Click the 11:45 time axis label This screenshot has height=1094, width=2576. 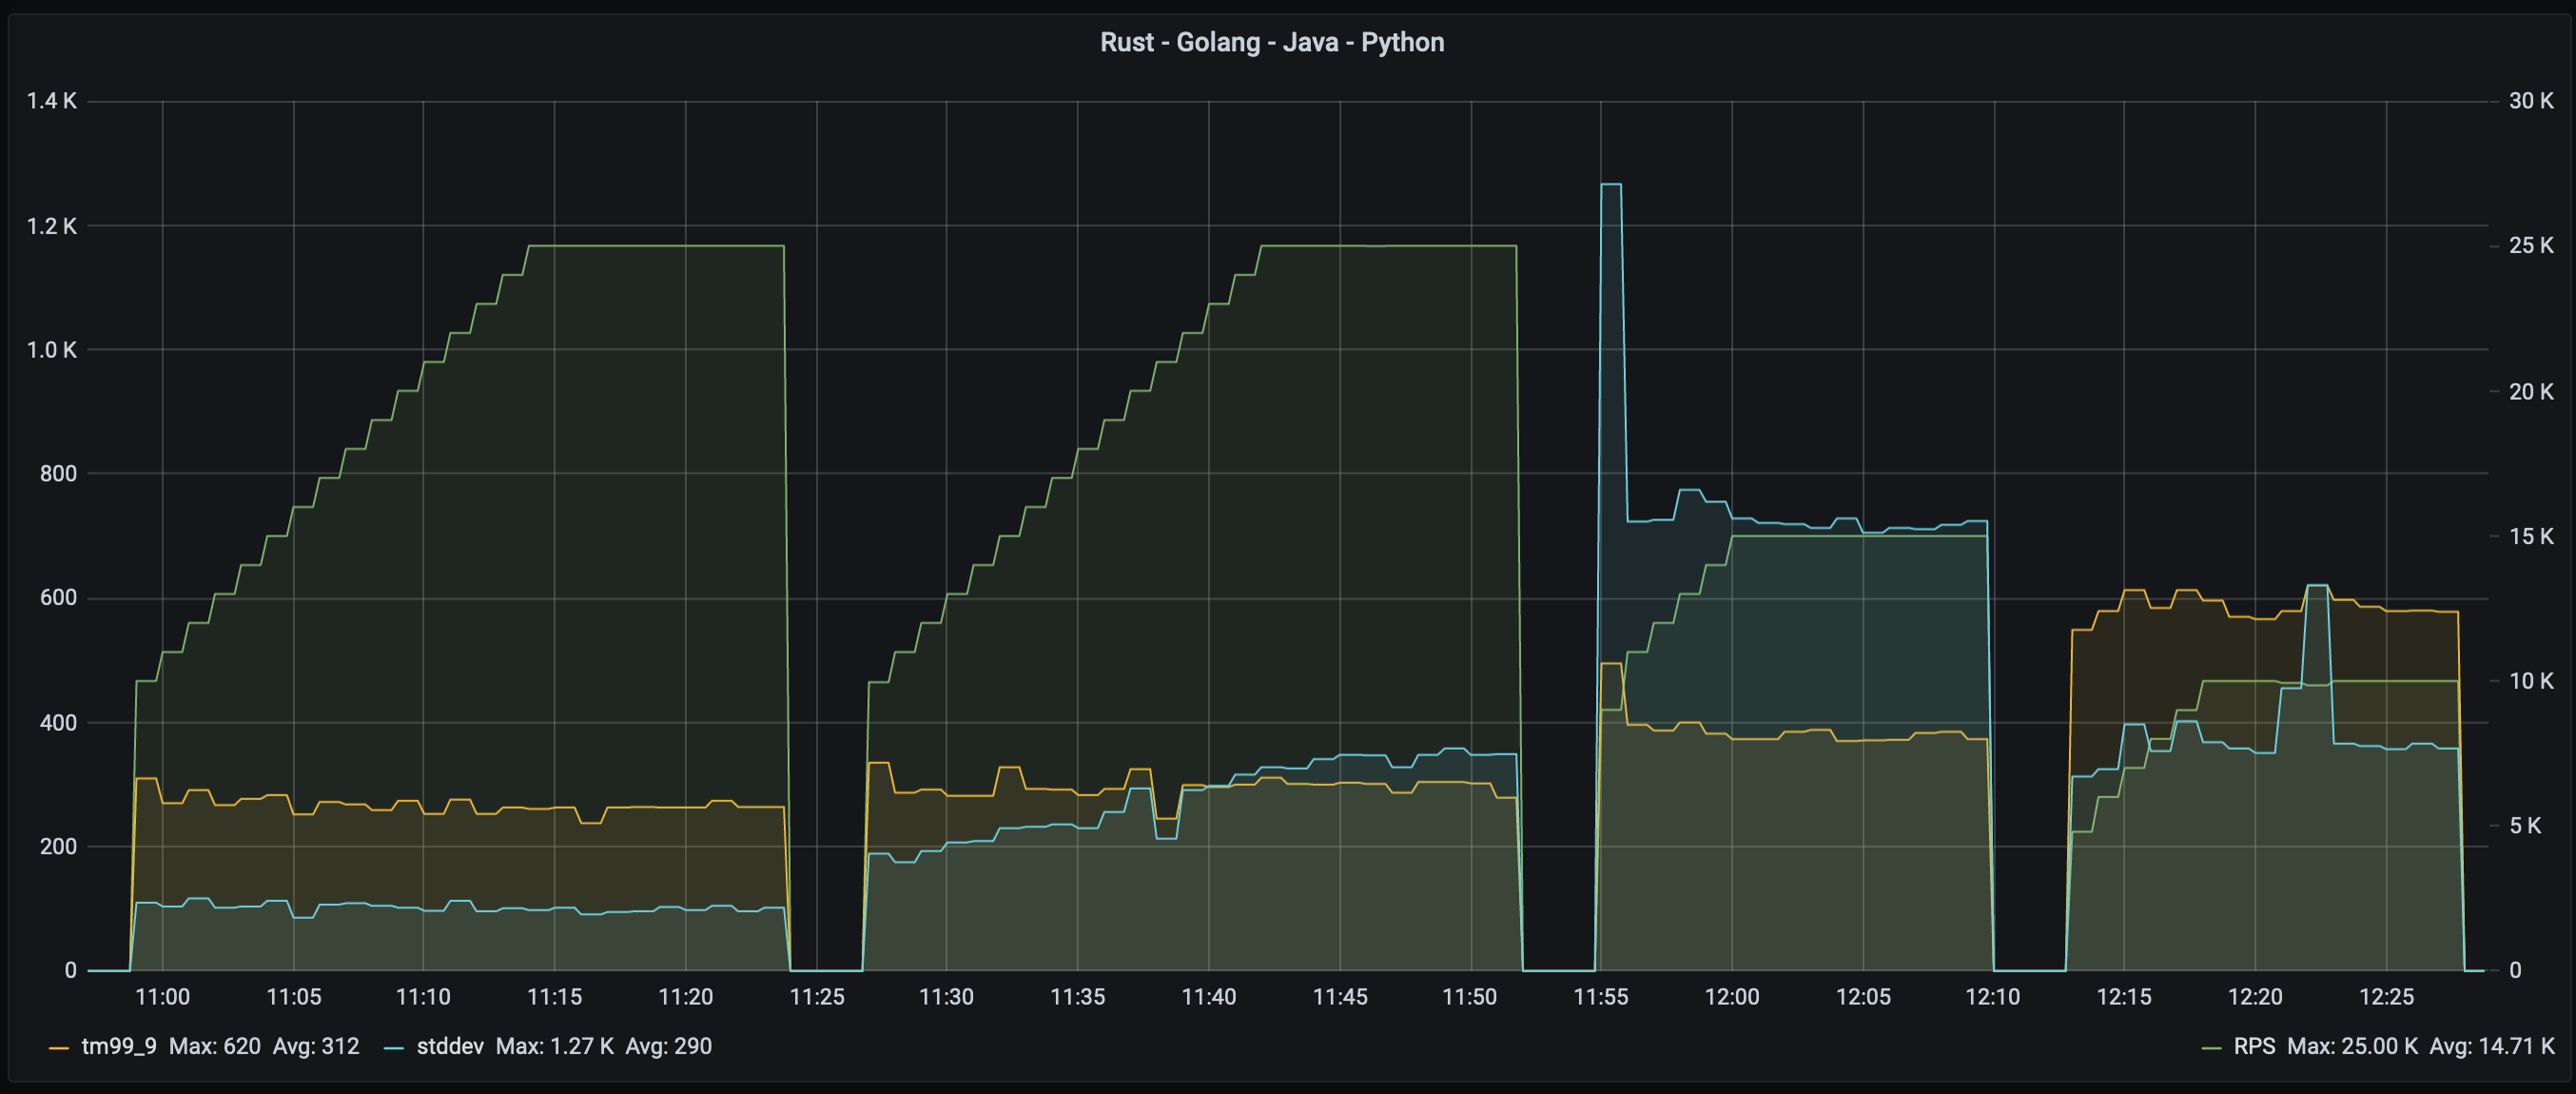coord(1339,996)
